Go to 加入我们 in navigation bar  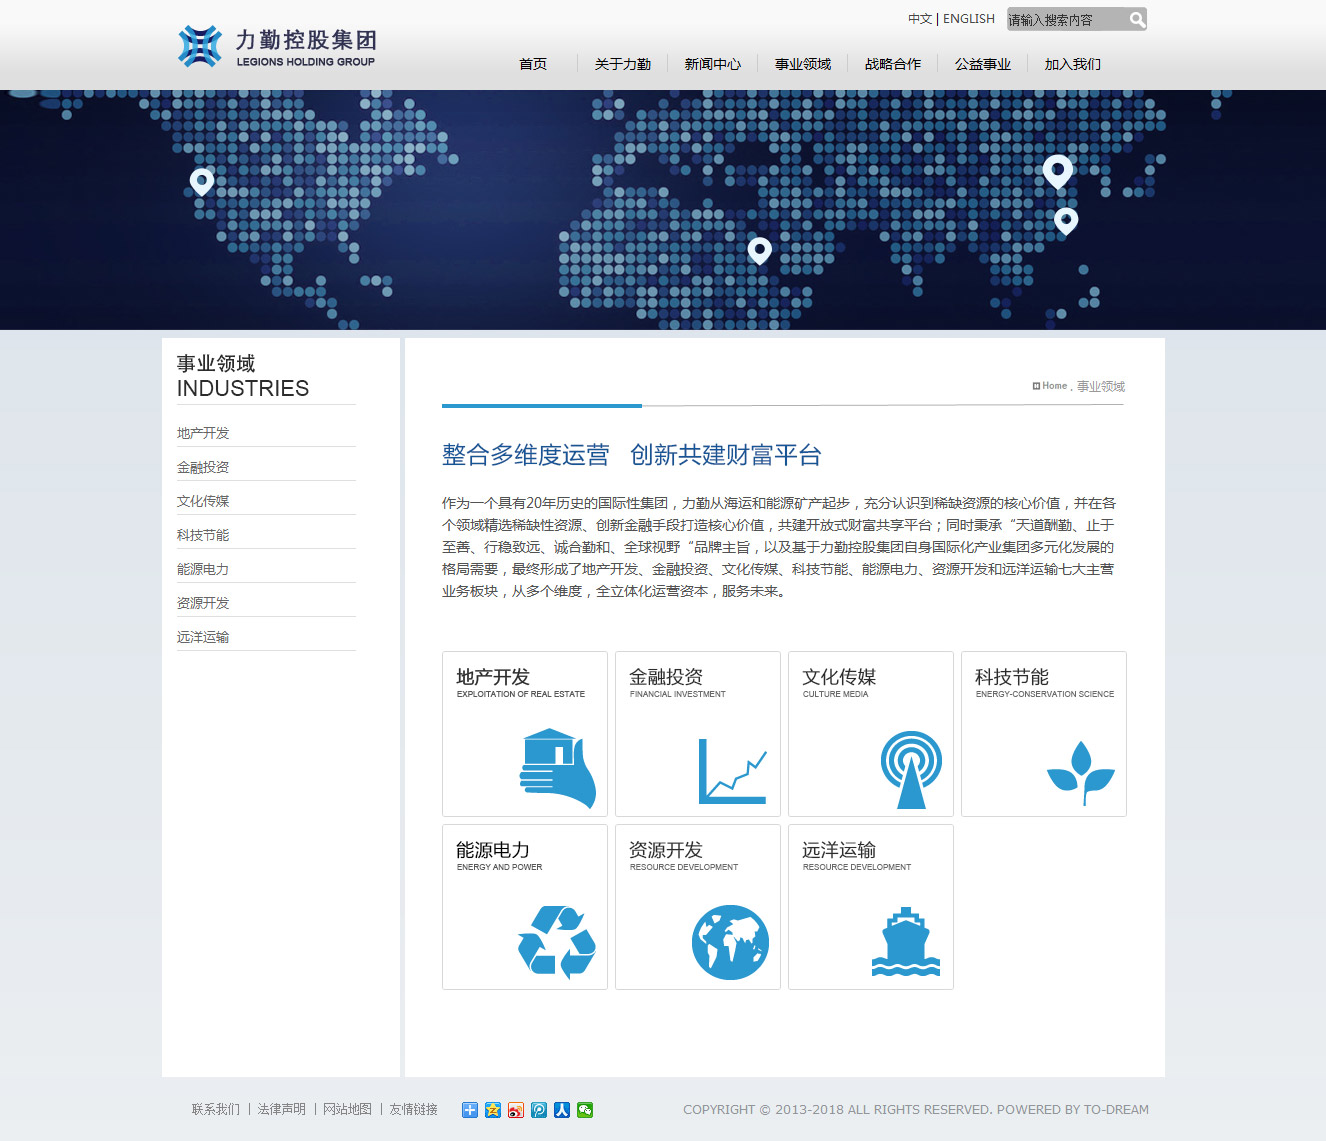pos(1072,64)
